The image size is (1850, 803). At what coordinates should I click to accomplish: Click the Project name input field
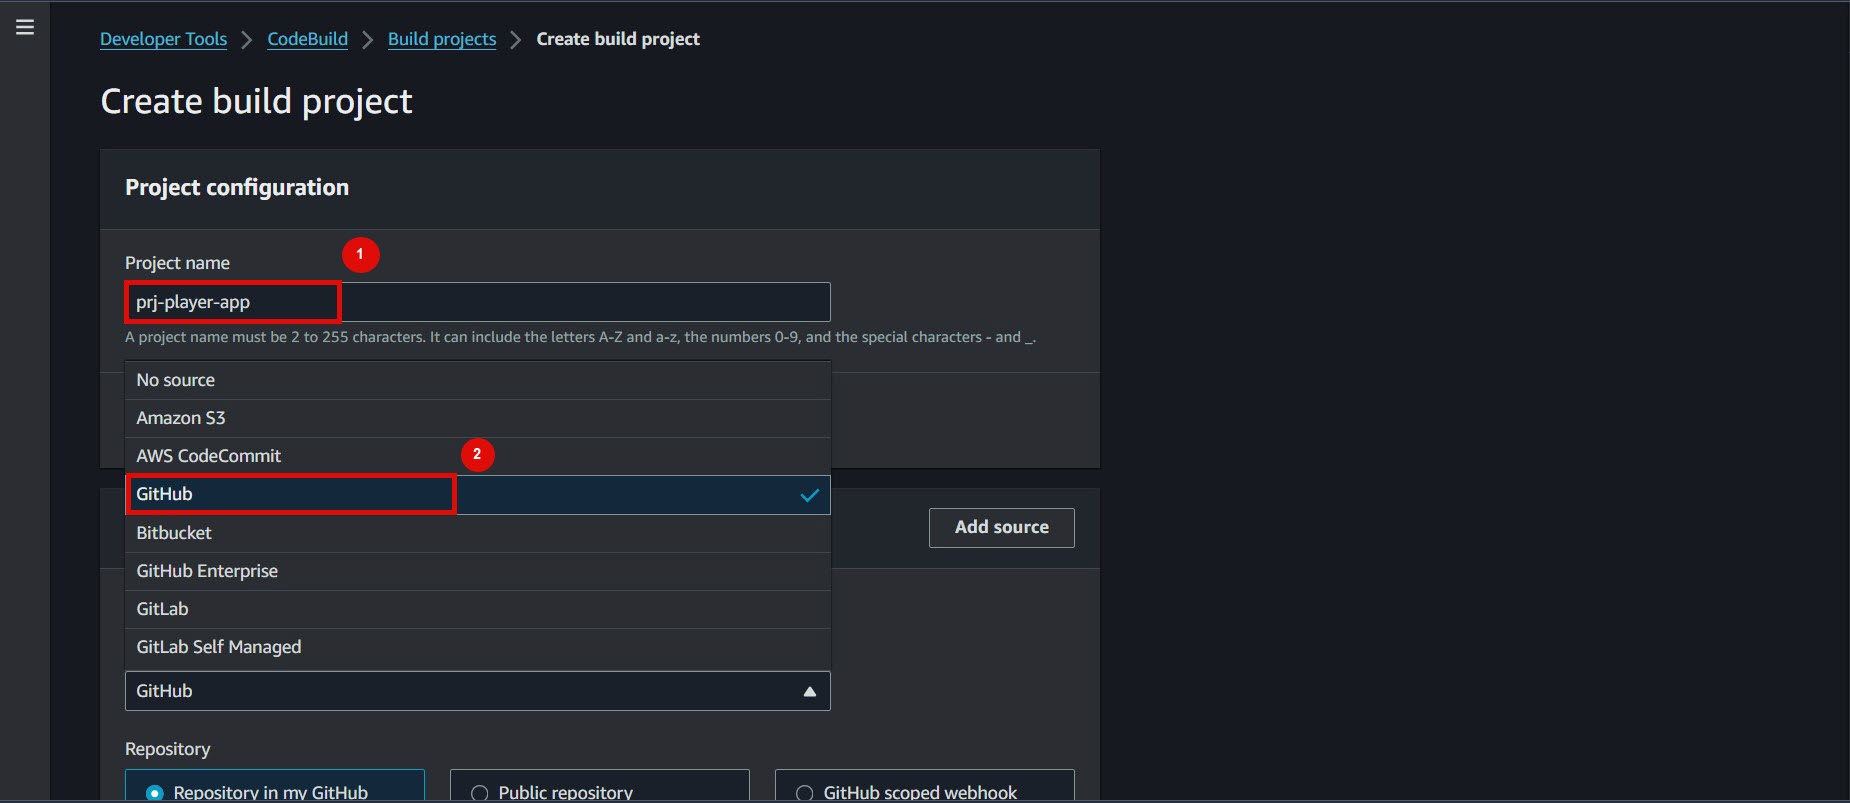(477, 302)
